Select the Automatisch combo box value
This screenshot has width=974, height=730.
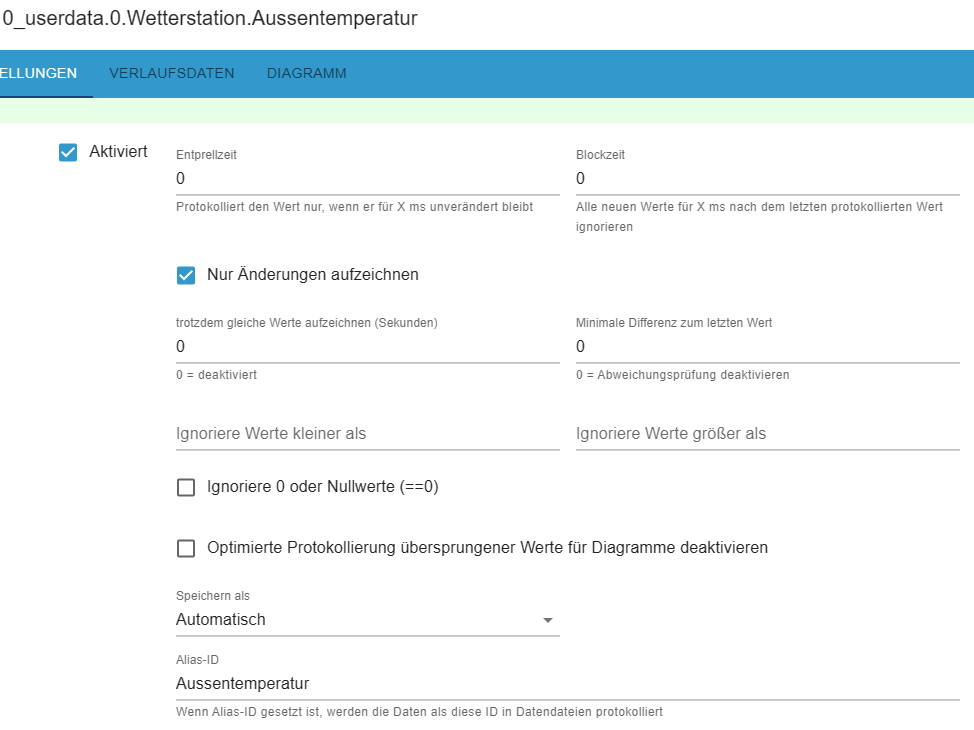(x=368, y=620)
